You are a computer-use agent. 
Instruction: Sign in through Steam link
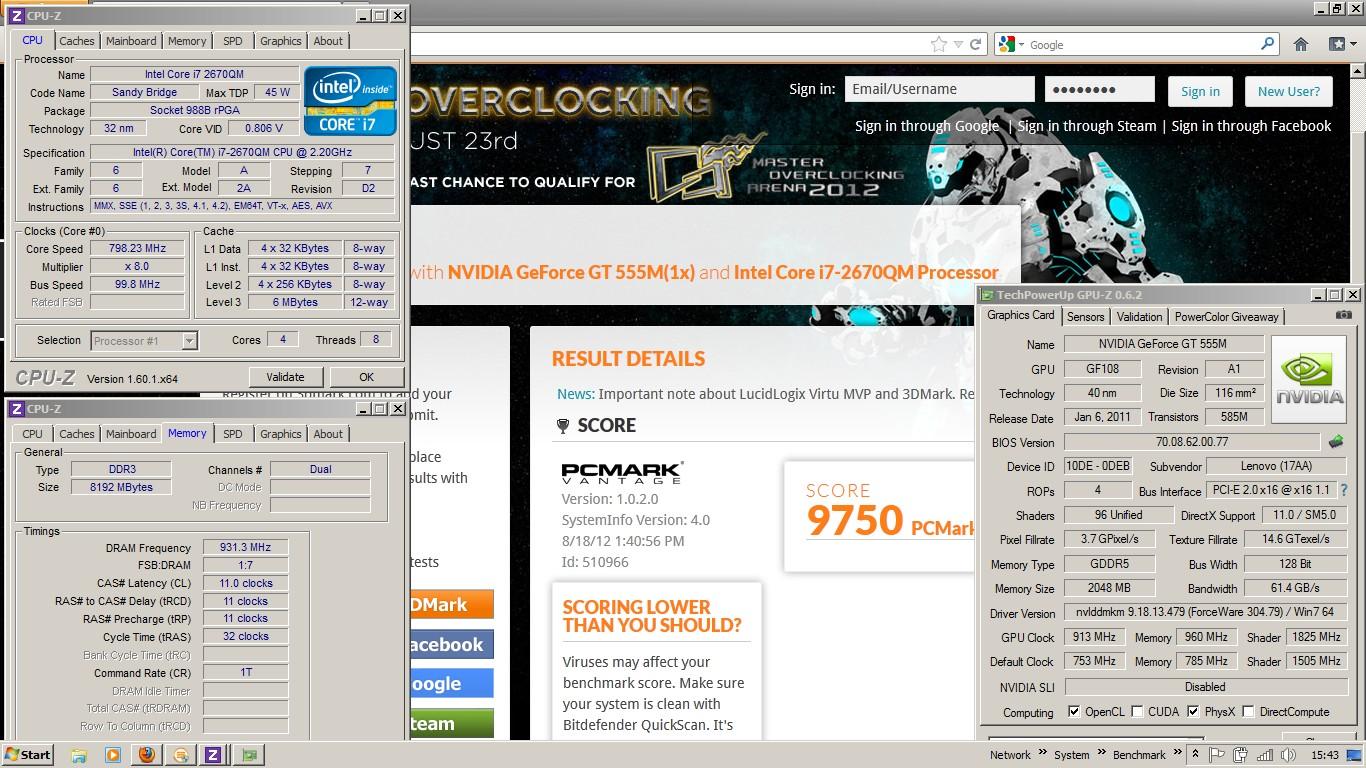point(1087,126)
